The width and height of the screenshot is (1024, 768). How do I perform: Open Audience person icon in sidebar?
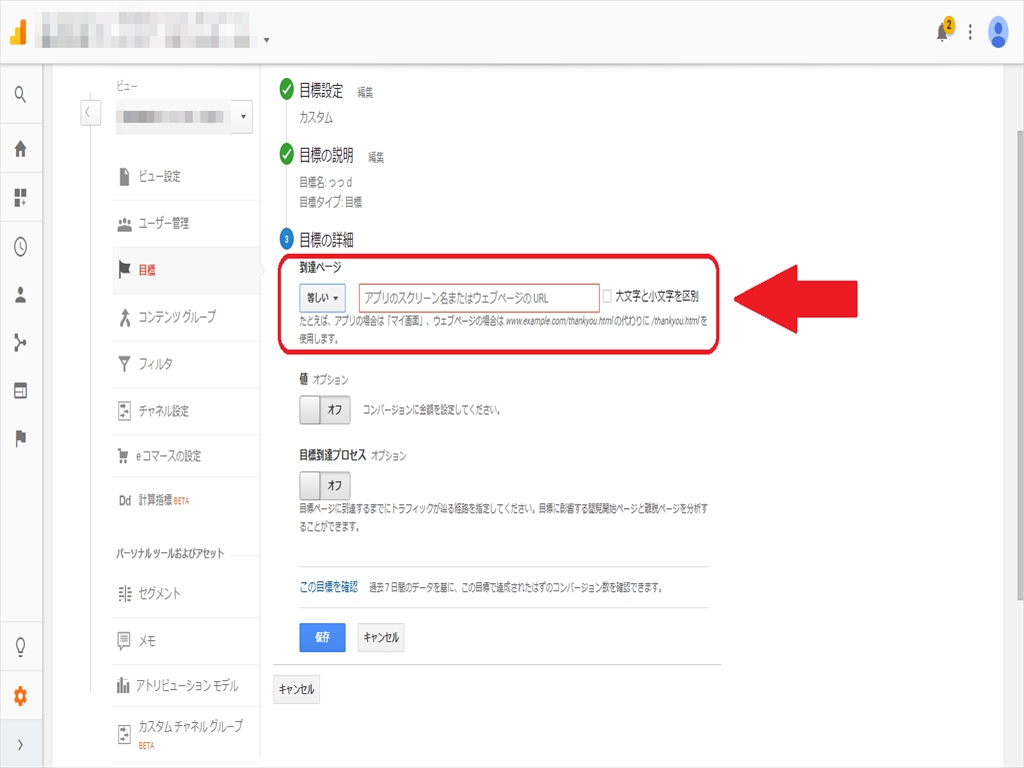(20, 295)
